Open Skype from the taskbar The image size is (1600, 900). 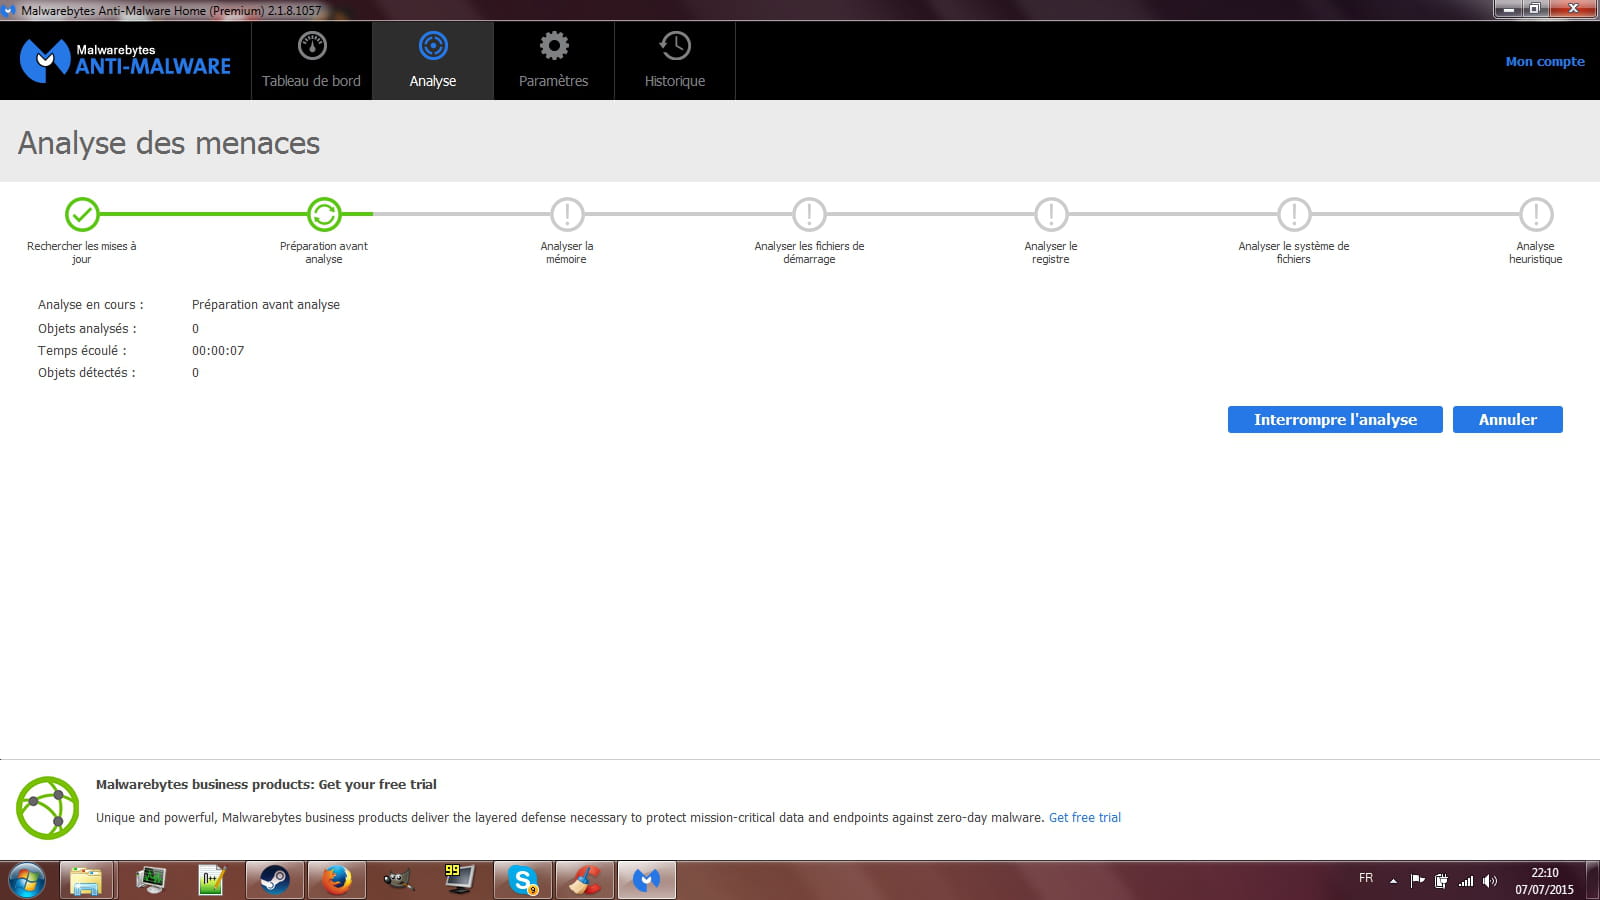522,880
